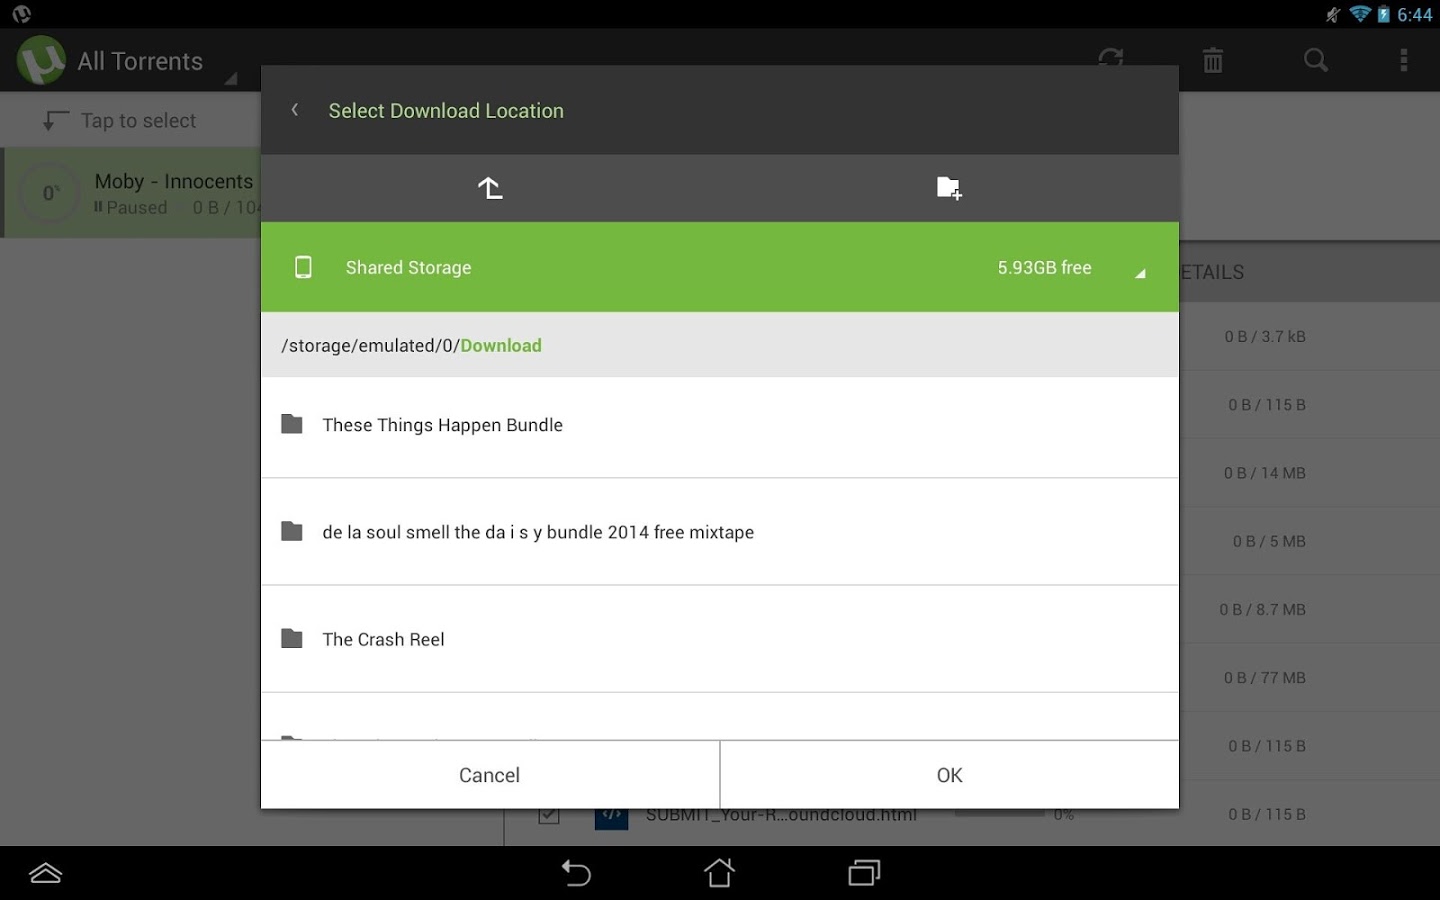
Task: Open de la soul mixtape folder
Action: coord(720,532)
